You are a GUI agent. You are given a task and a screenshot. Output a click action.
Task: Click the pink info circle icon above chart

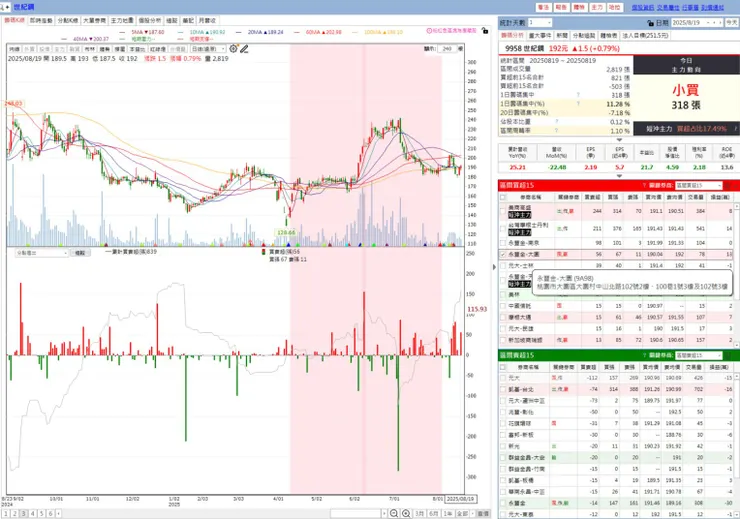429,31
